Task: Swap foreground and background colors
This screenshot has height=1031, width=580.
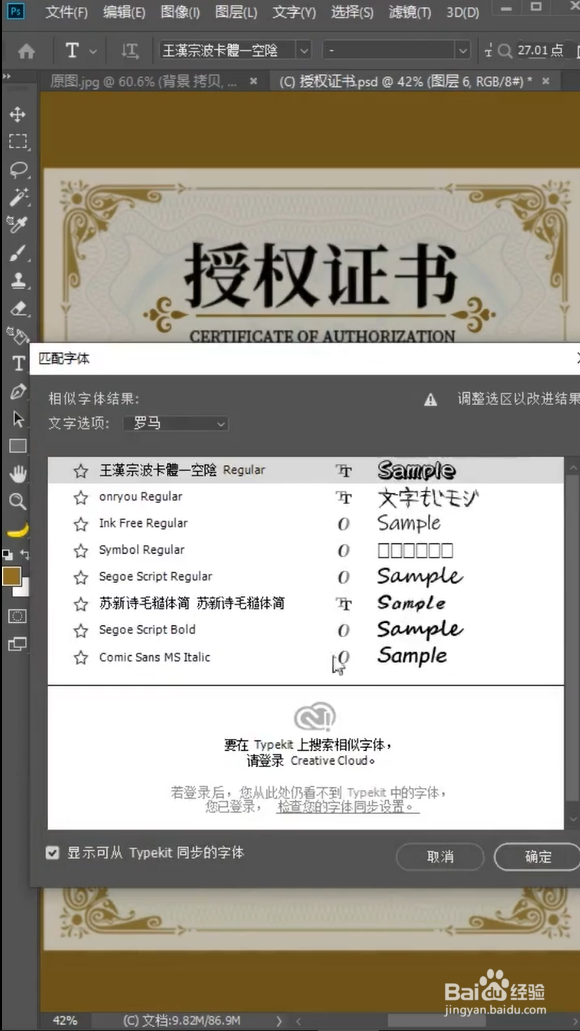Action: pos(25,555)
